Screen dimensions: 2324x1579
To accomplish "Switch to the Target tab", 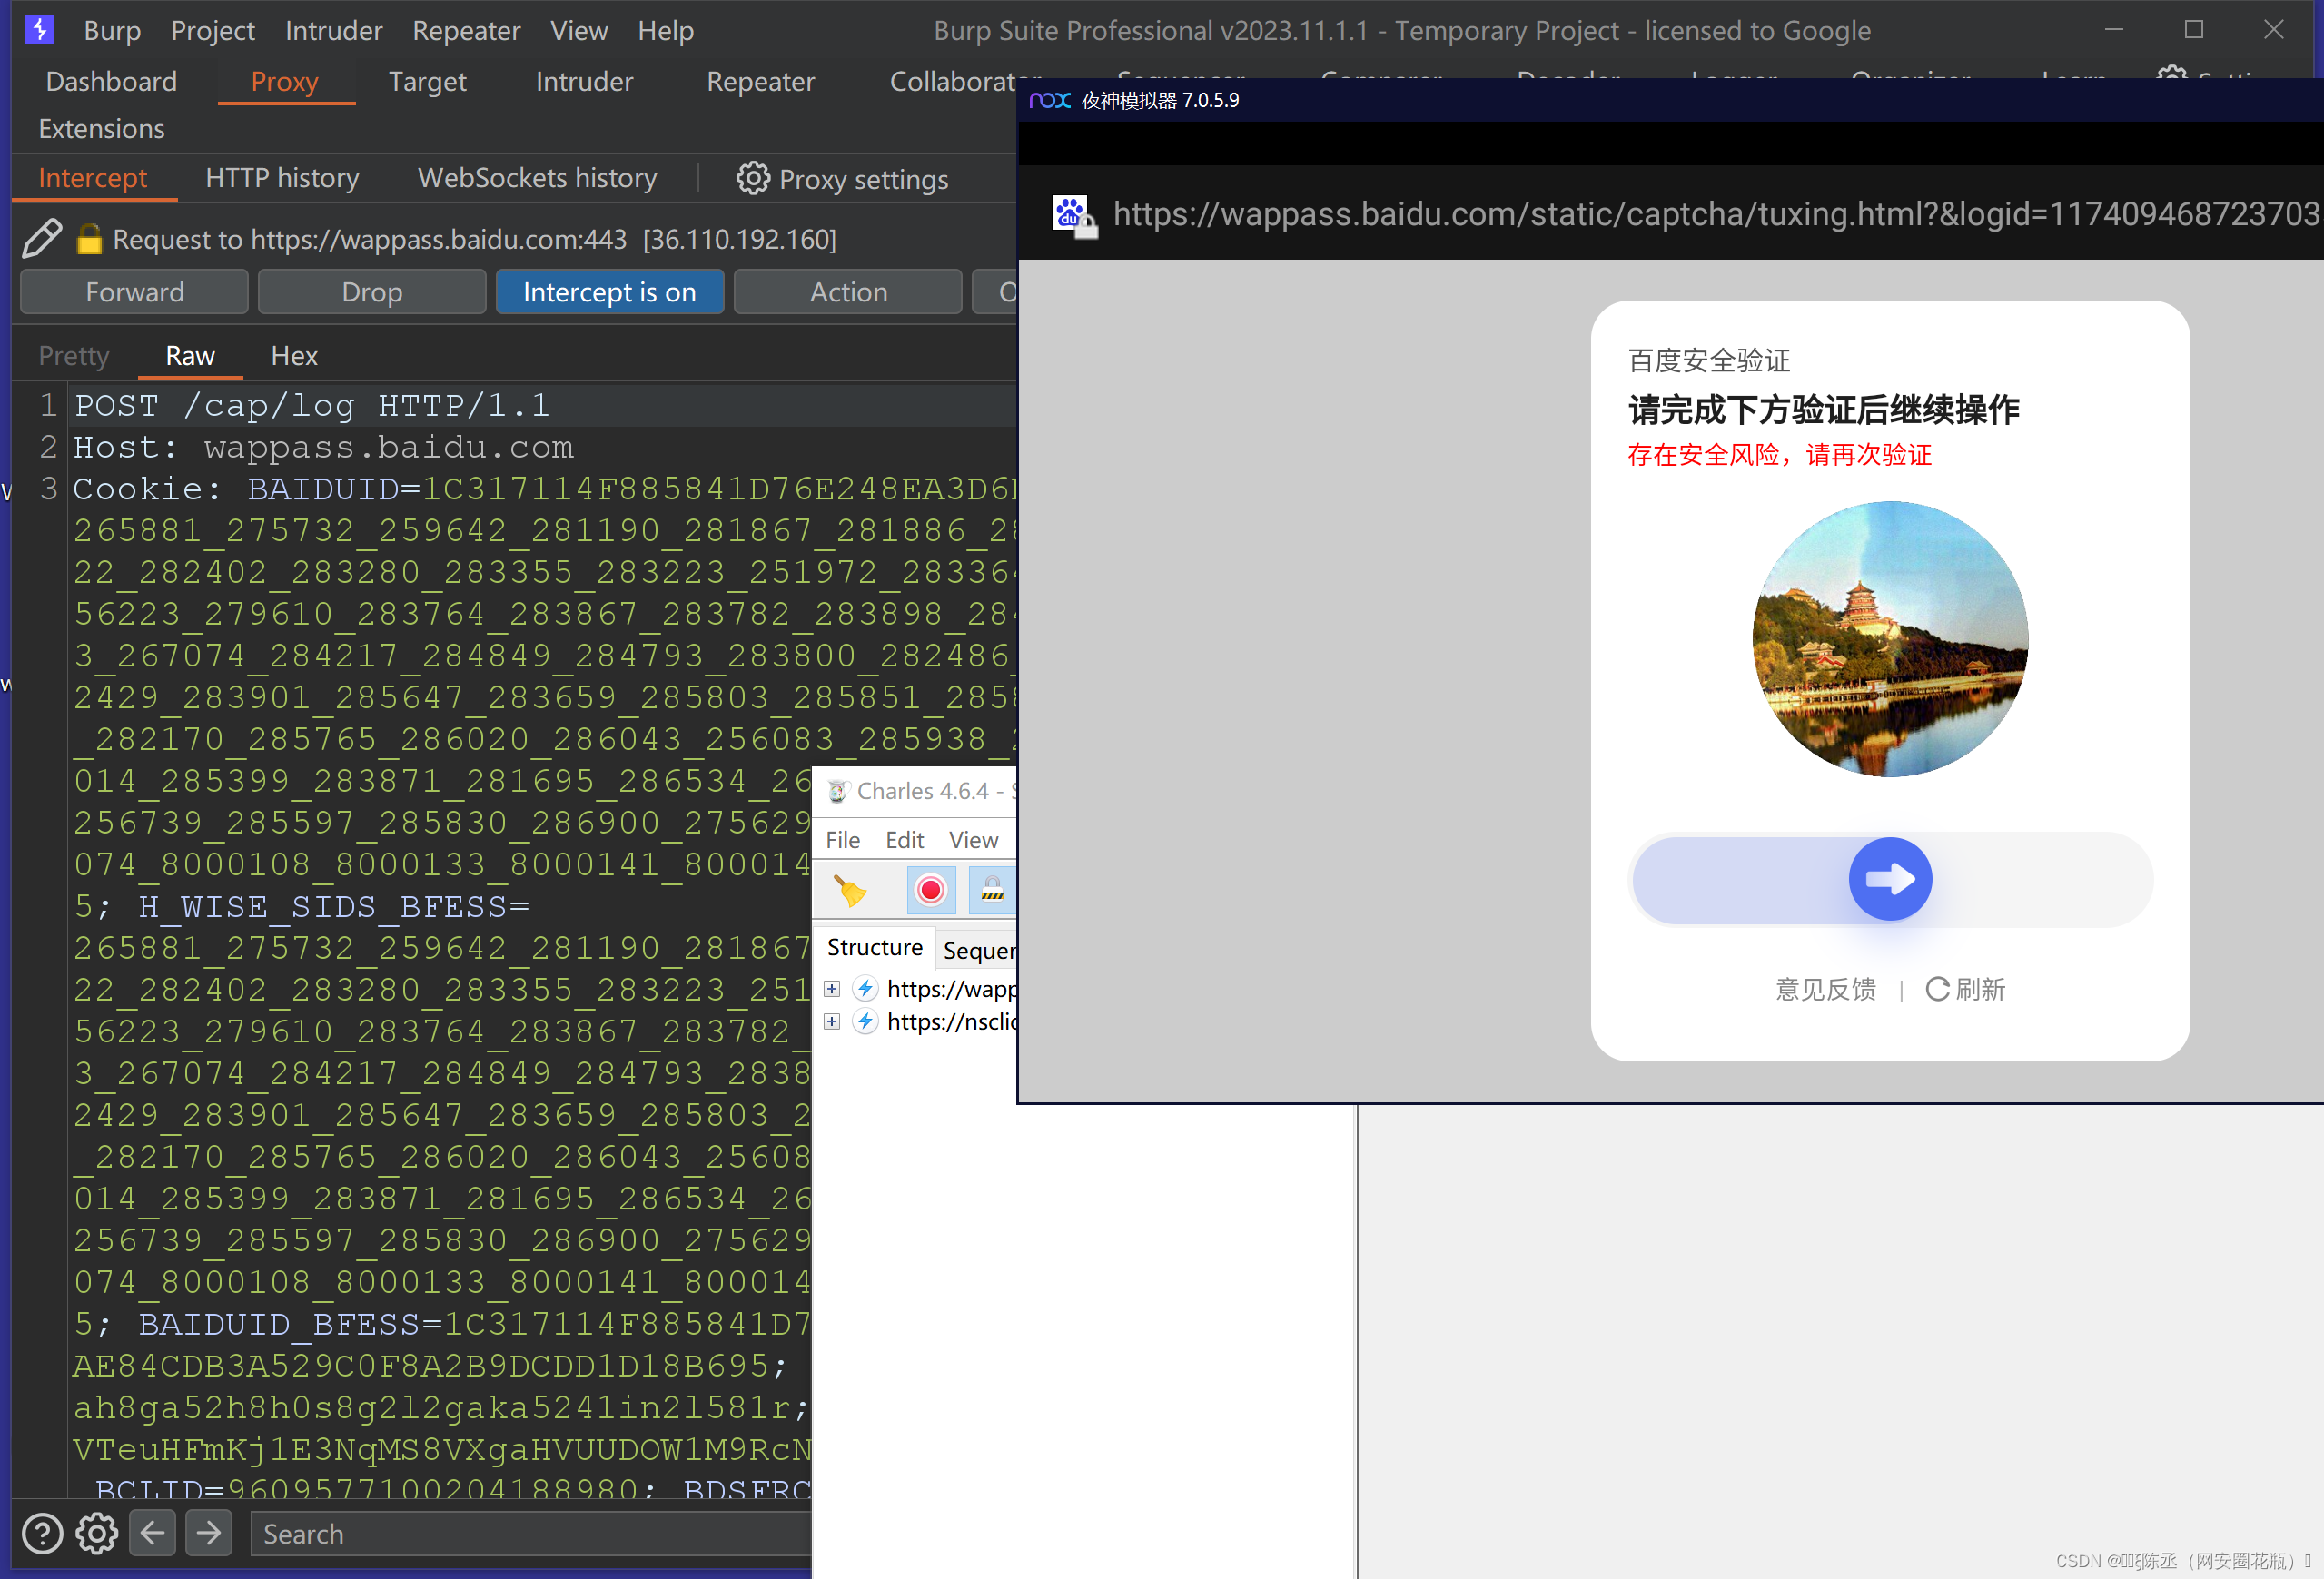I will pos(427,81).
